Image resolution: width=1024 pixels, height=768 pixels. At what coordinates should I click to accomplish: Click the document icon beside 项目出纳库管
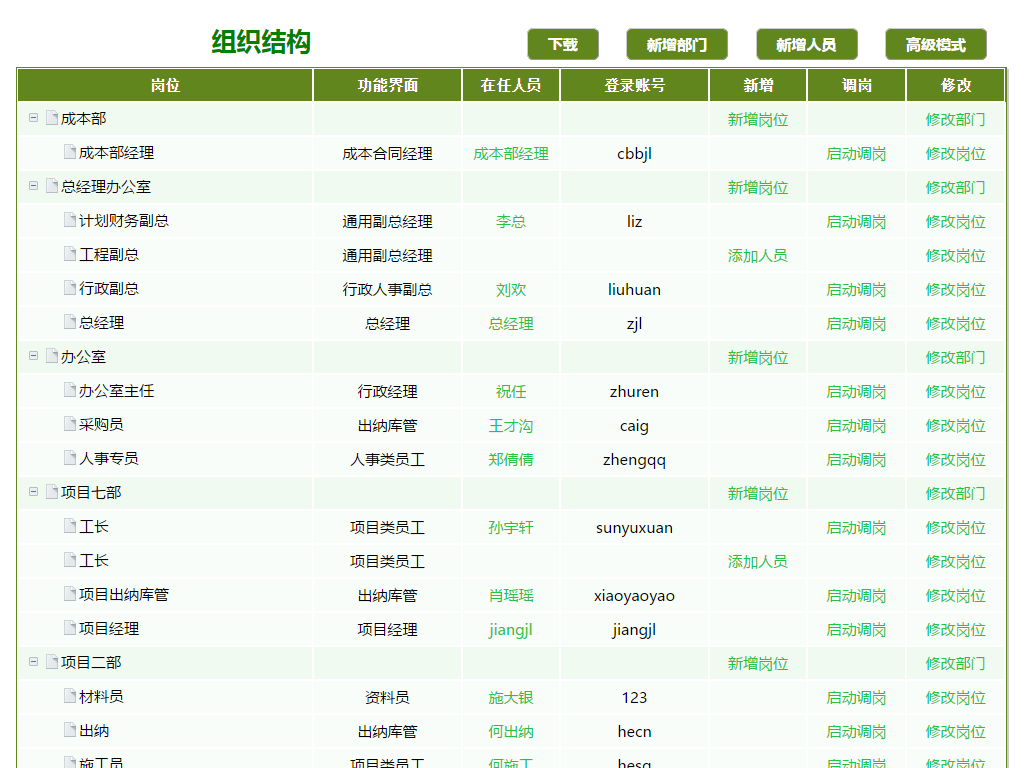click(70, 594)
